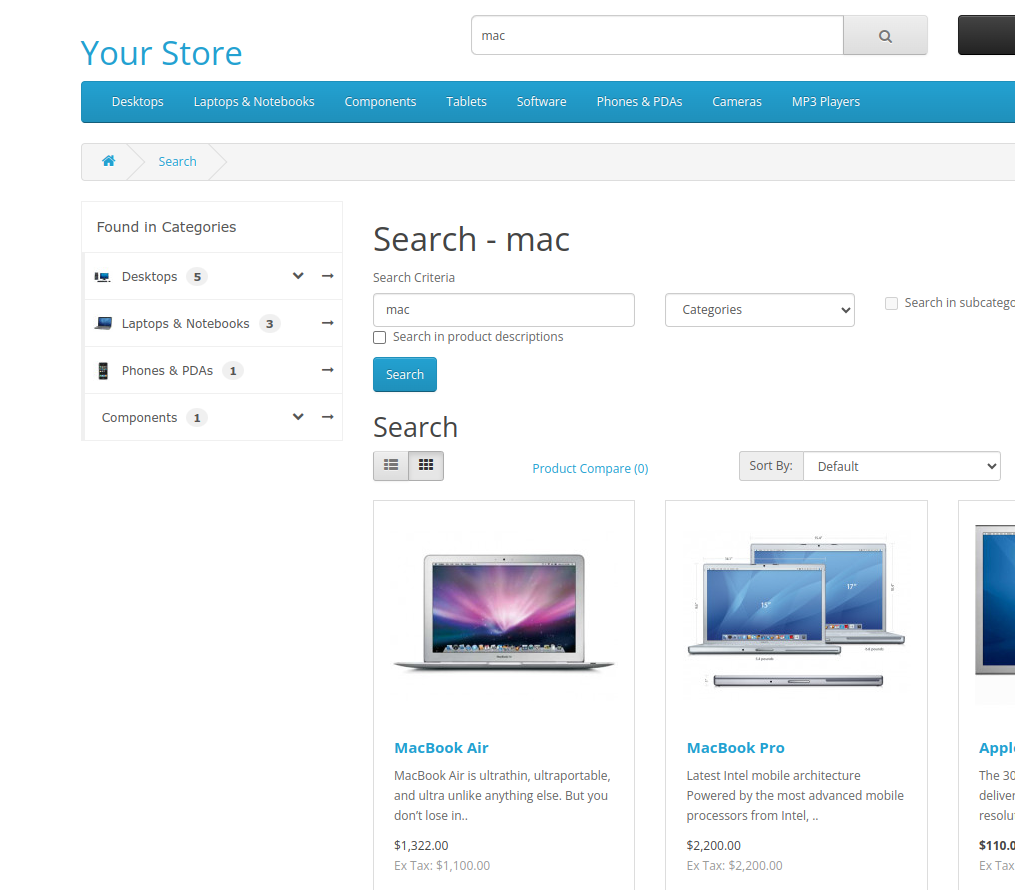The width and height of the screenshot is (1015, 890).
Task: Select Phones & PDAs in Found in Categories
Action: 167,370
